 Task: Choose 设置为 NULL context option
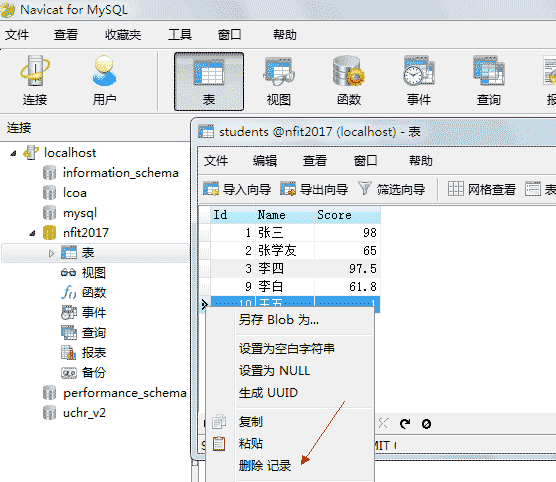(x=274, y=371)
